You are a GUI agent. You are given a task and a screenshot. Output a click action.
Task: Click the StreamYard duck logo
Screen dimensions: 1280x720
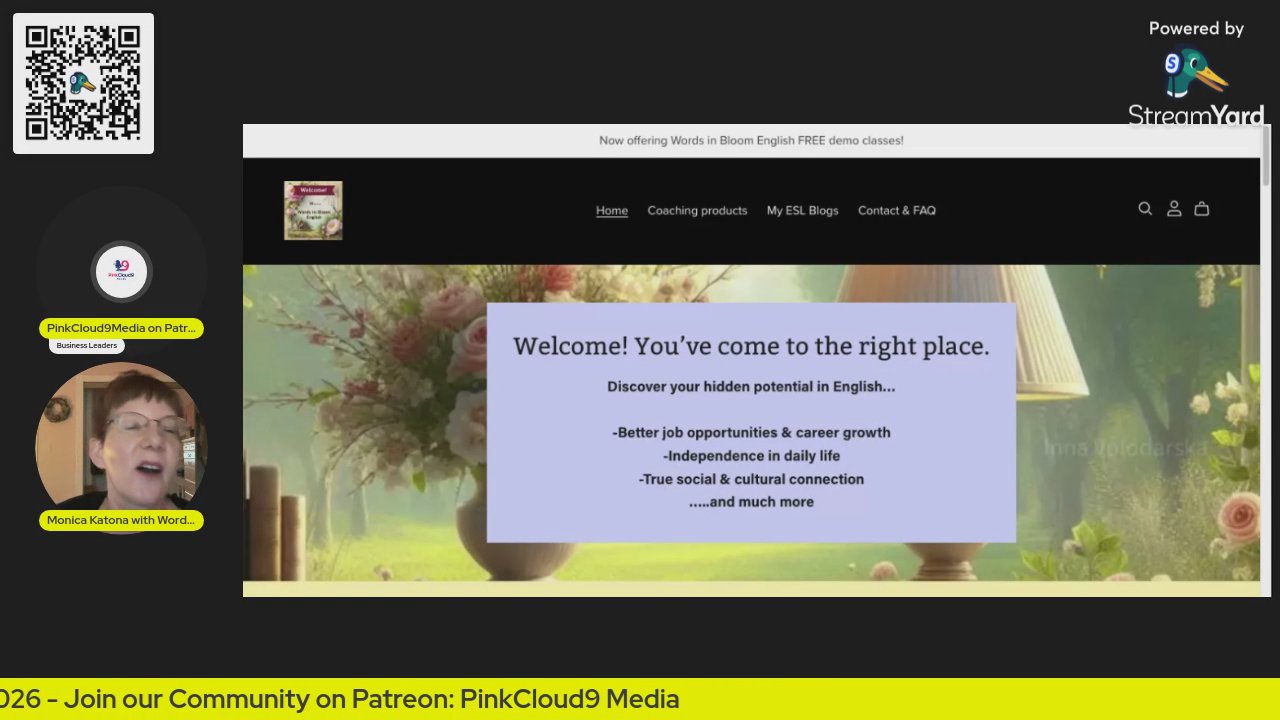coord(1195,74)
